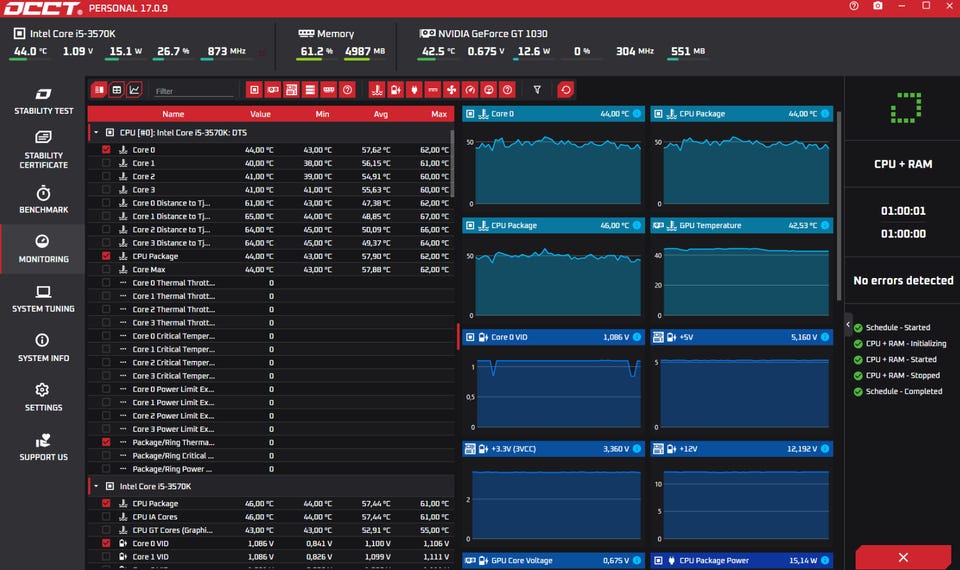Select the CPU GT Cores (Graphi... row
This screenshot has width=960, height=570.
pos(271,530)
